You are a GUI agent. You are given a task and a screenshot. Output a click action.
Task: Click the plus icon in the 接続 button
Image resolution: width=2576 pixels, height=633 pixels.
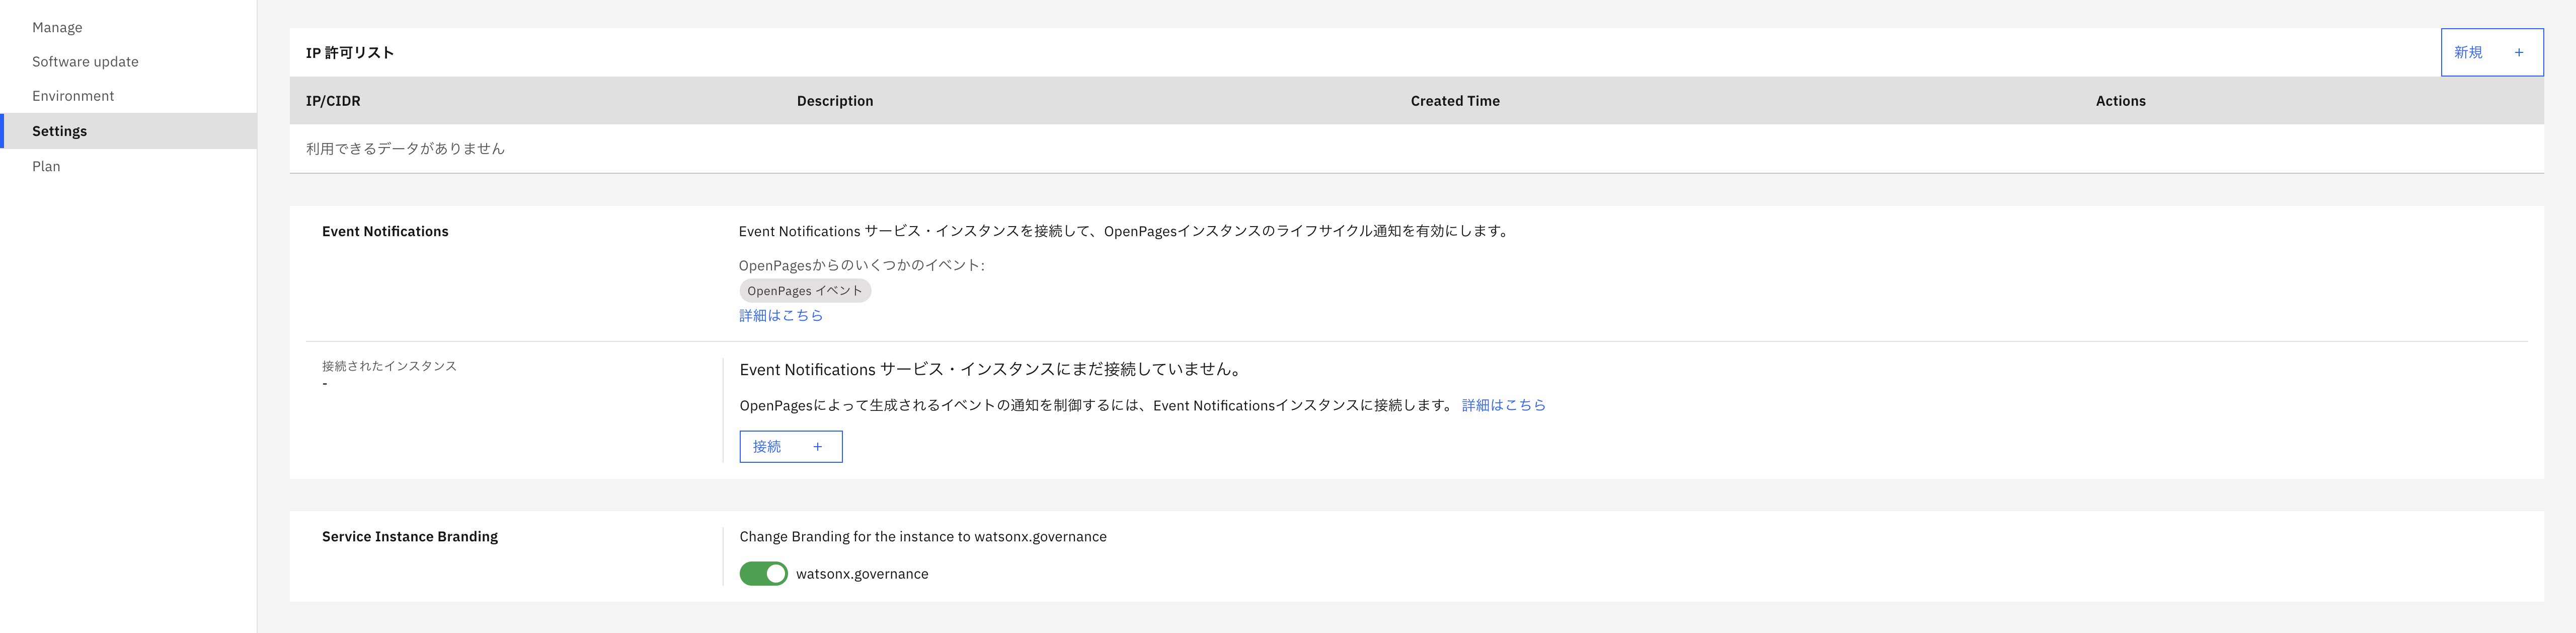coord(817,447)
